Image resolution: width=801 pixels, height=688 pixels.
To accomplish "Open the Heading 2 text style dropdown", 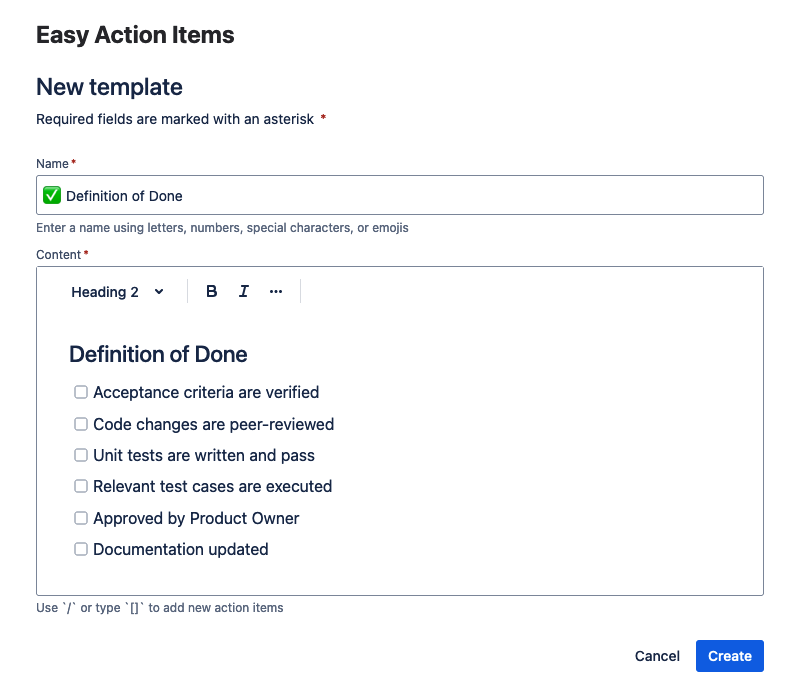I will [106, 292].
